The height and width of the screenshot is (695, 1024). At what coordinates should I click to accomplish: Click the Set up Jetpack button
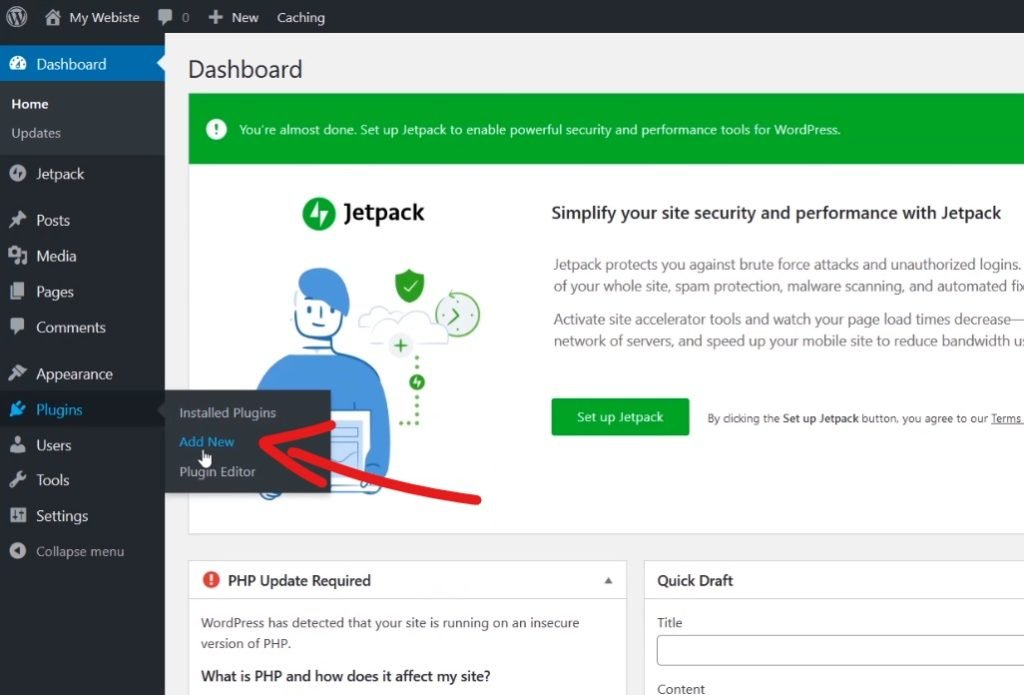620,417
